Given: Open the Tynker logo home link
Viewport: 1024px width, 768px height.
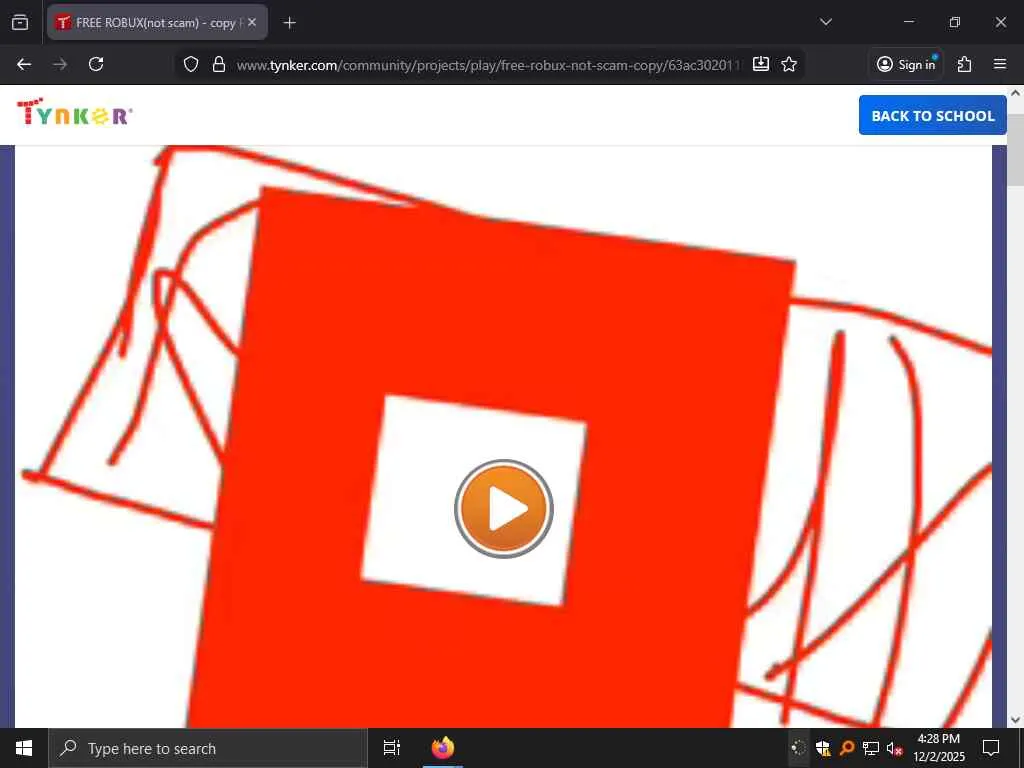Looking at the screenshot, I should tap(74, 112).
